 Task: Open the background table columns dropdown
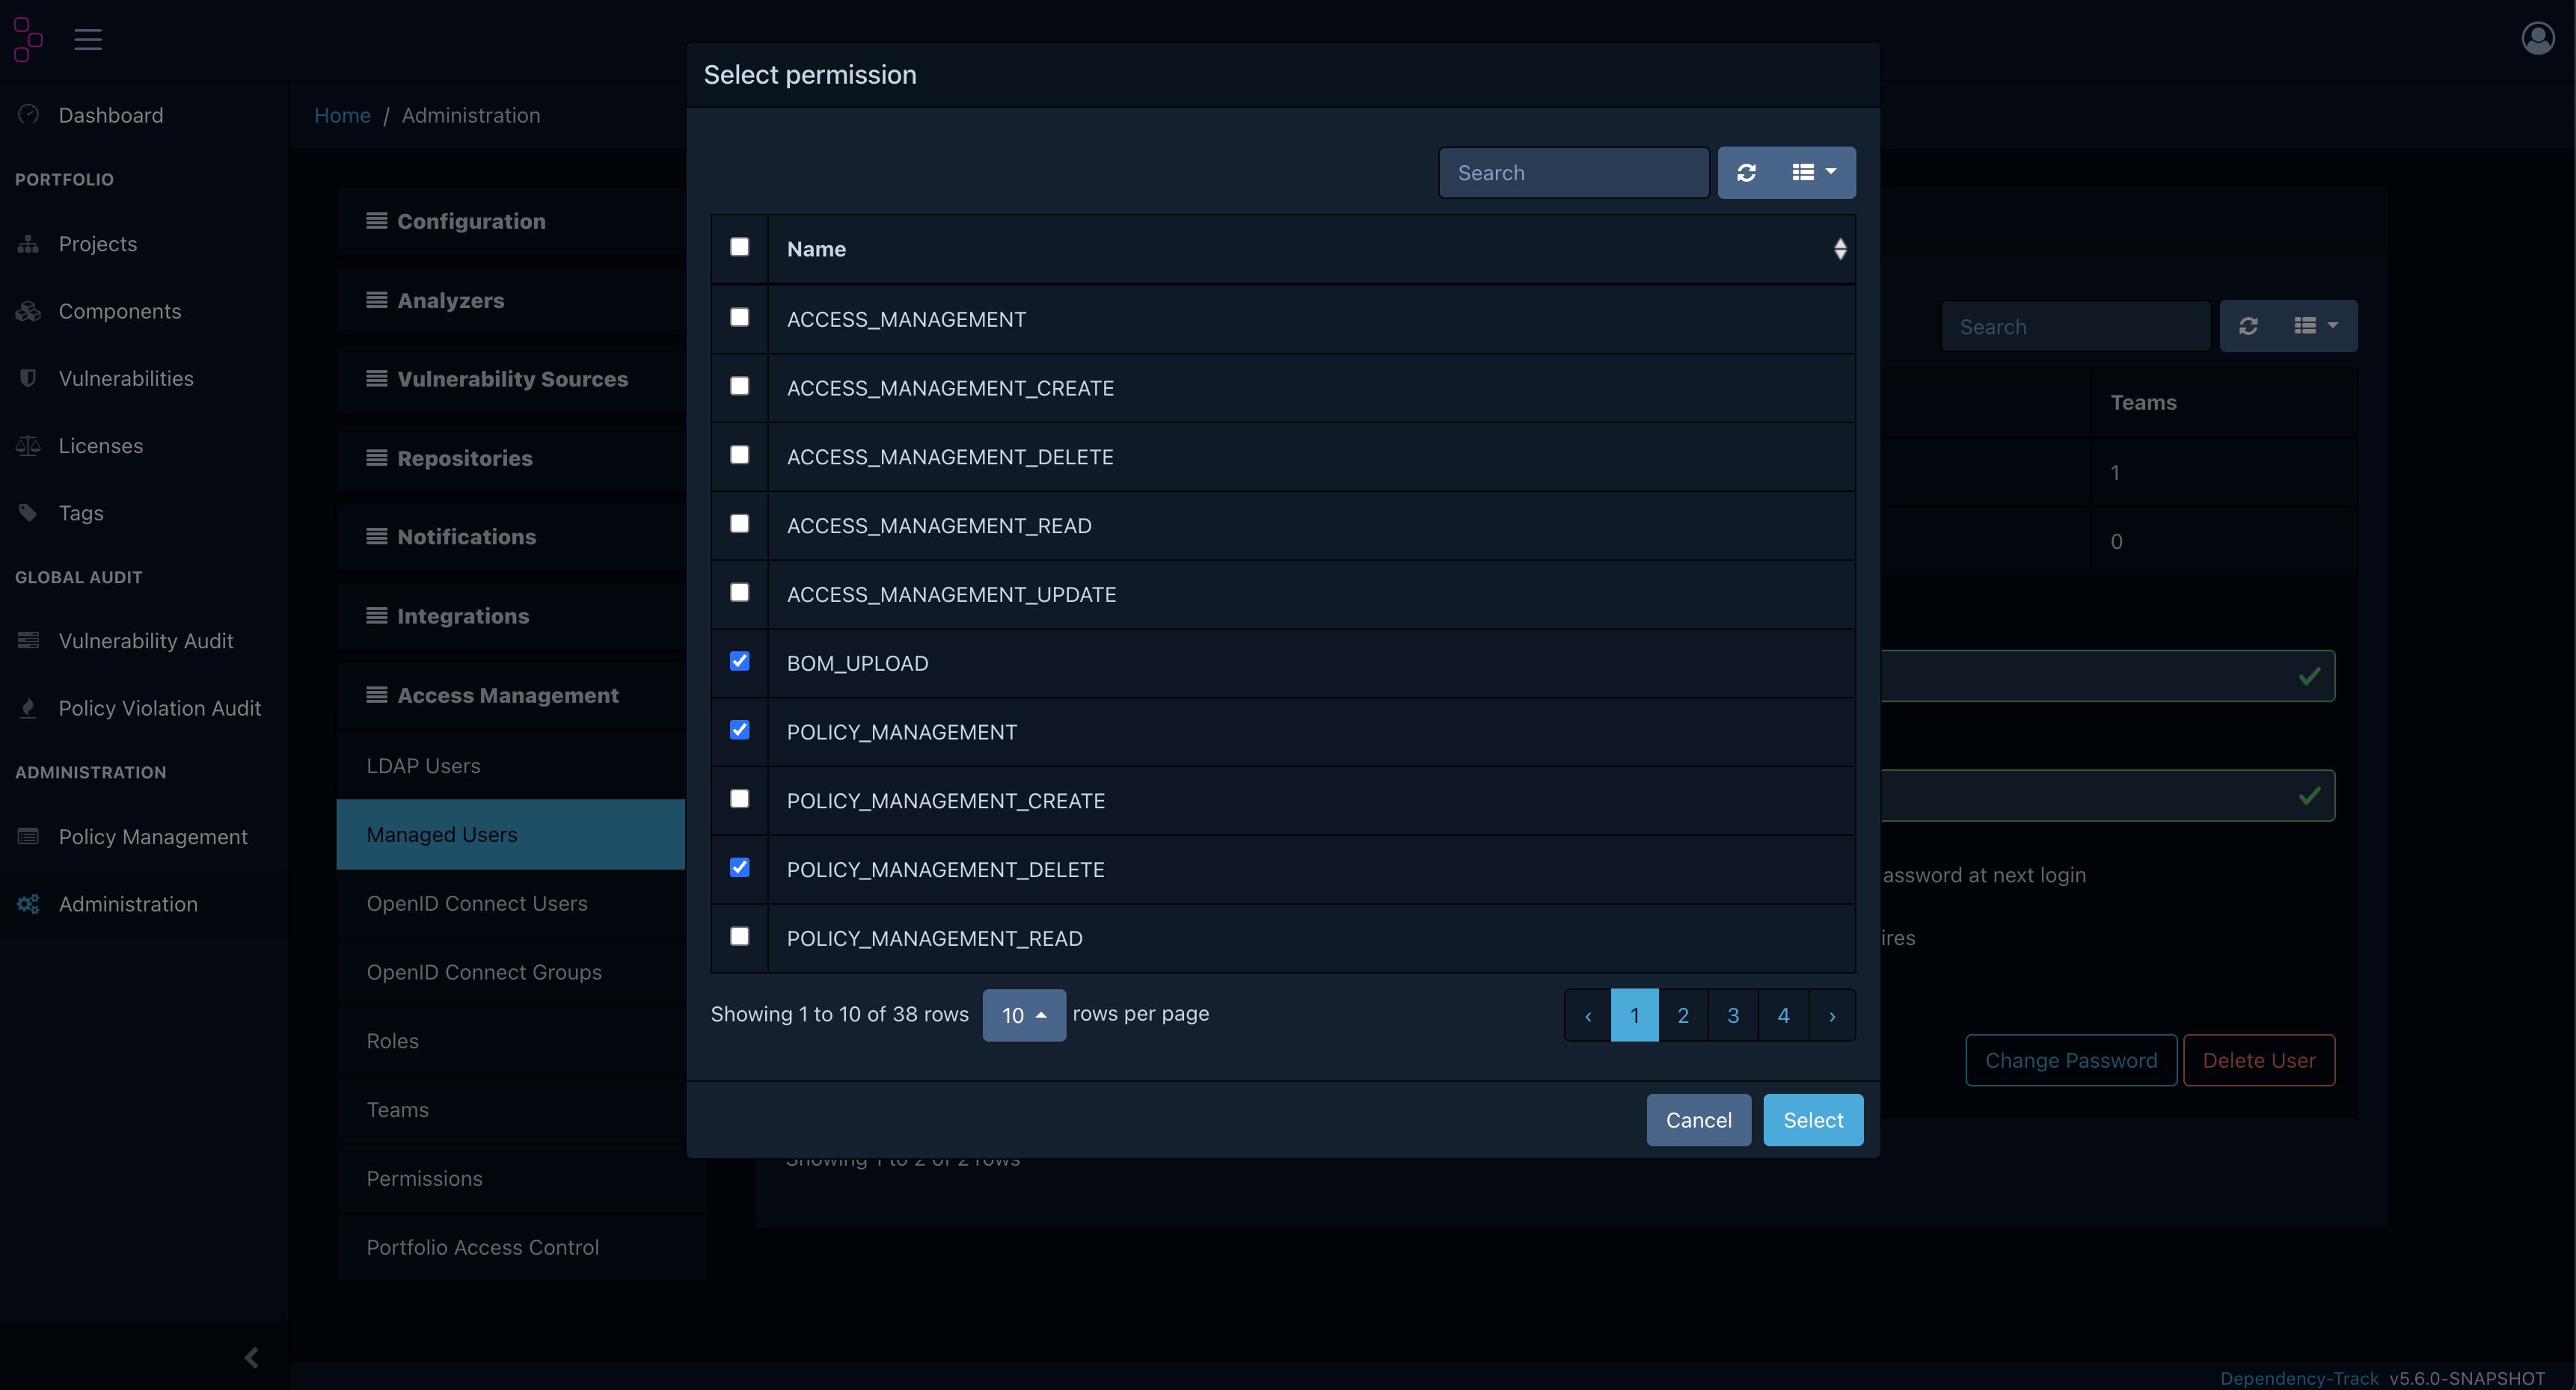pos(2316,326)
